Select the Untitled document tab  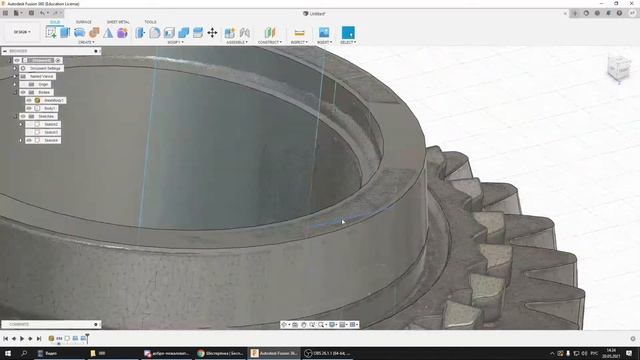pyautogui.click(x=314, y=13)
